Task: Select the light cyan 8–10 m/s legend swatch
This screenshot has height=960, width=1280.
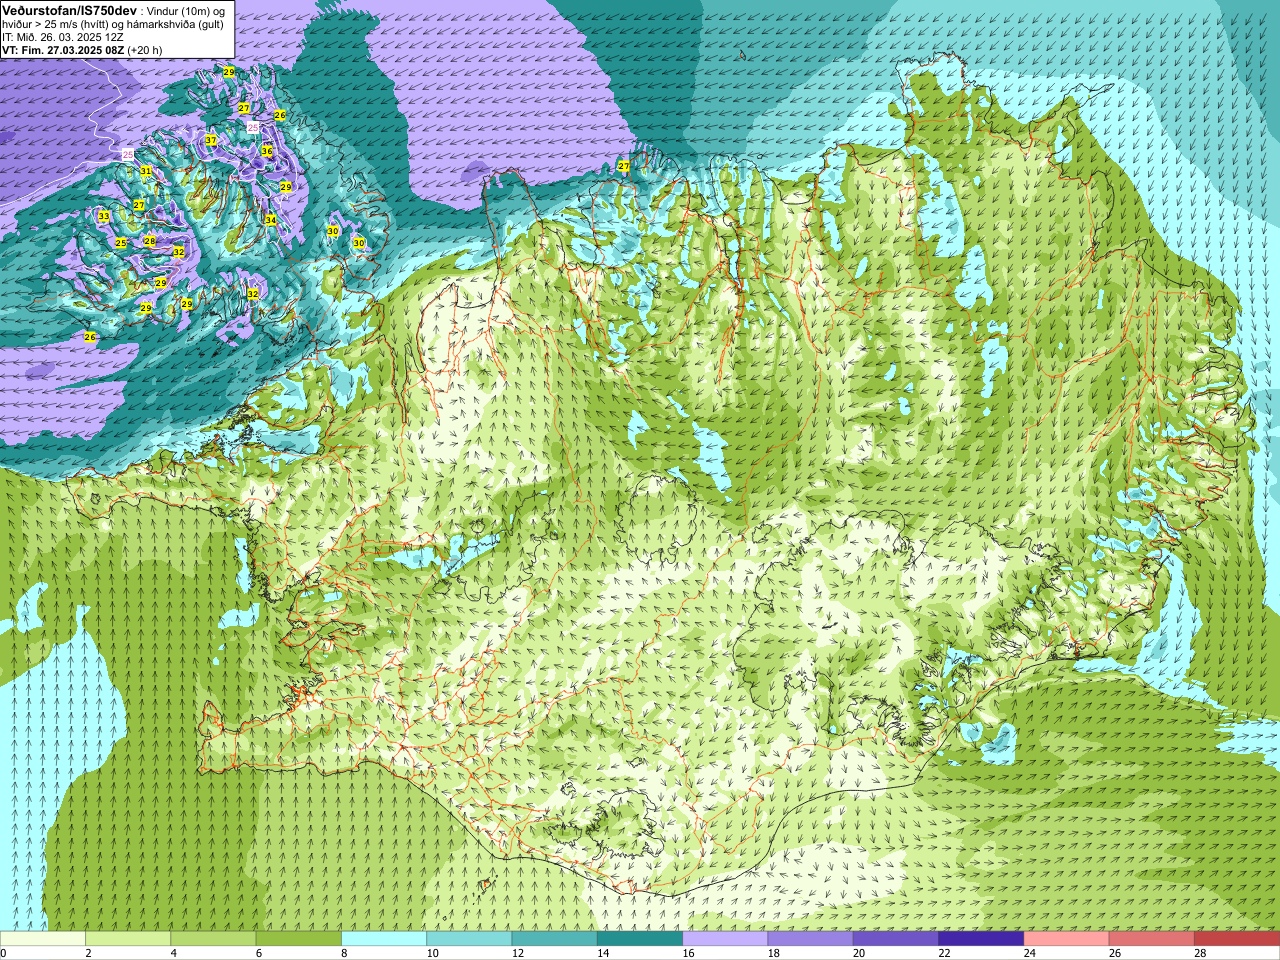Action: tap(384, 939)
